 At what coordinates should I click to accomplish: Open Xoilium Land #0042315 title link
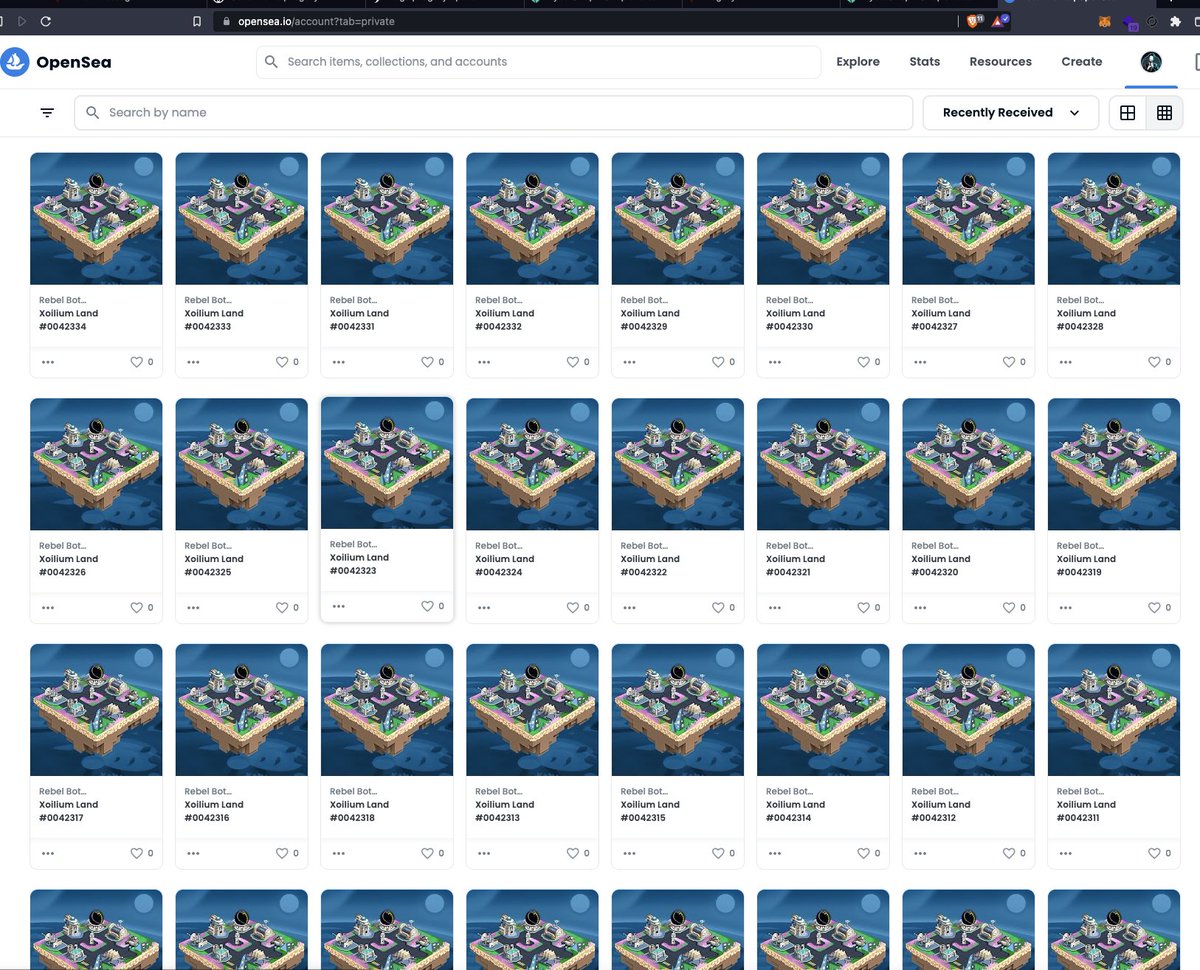[x=650, y=811]
